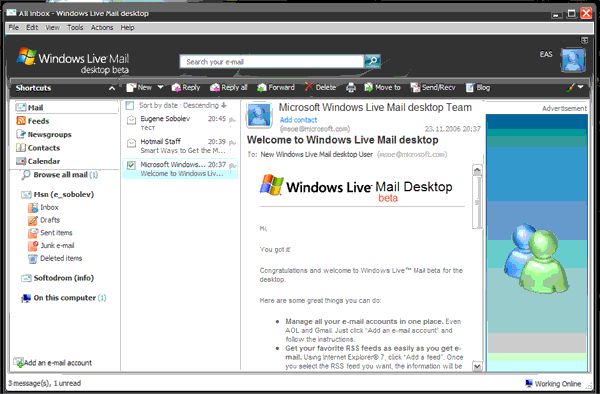Toggle the select-all checkbox in list header
Viewport: 600px width, 394px height.
click(x=130, y=105)
